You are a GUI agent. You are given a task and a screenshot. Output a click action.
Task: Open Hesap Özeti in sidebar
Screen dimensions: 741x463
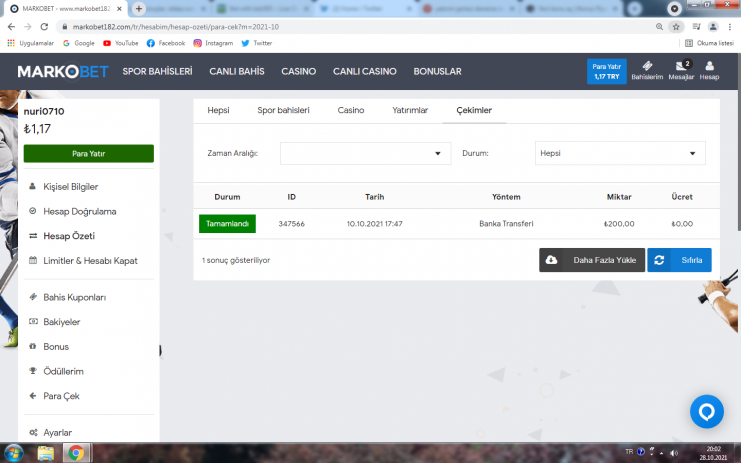coord(69,236)
